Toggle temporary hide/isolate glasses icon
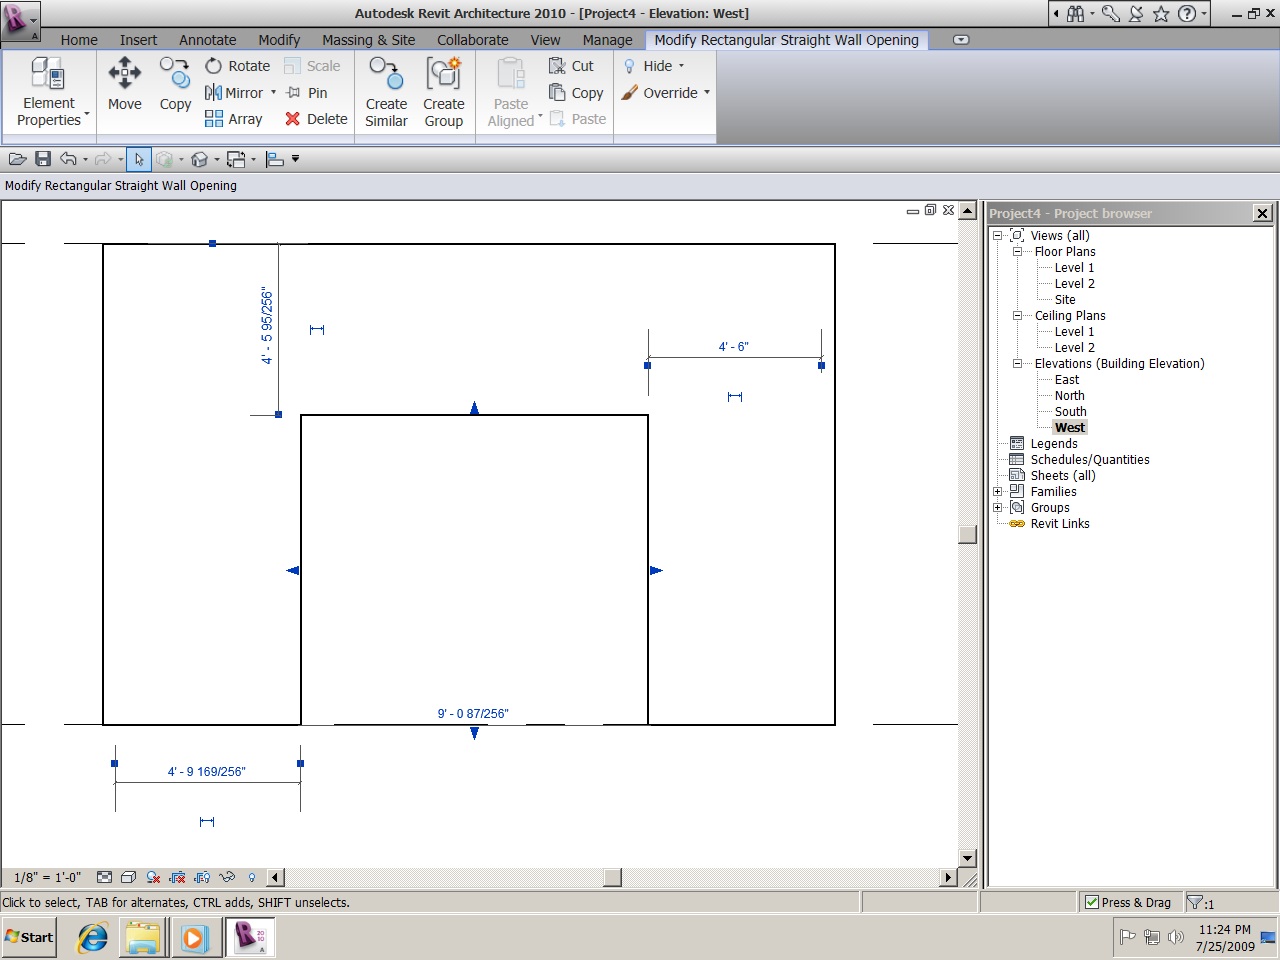The width and height of the screenshot is (1280, 960). click(x=227, y=877)
